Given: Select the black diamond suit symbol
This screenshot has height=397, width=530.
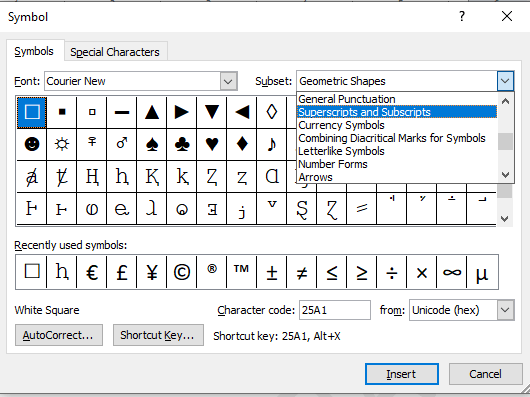Looking at the screenshot, I should pyautogui.click(x=242, y=144).
